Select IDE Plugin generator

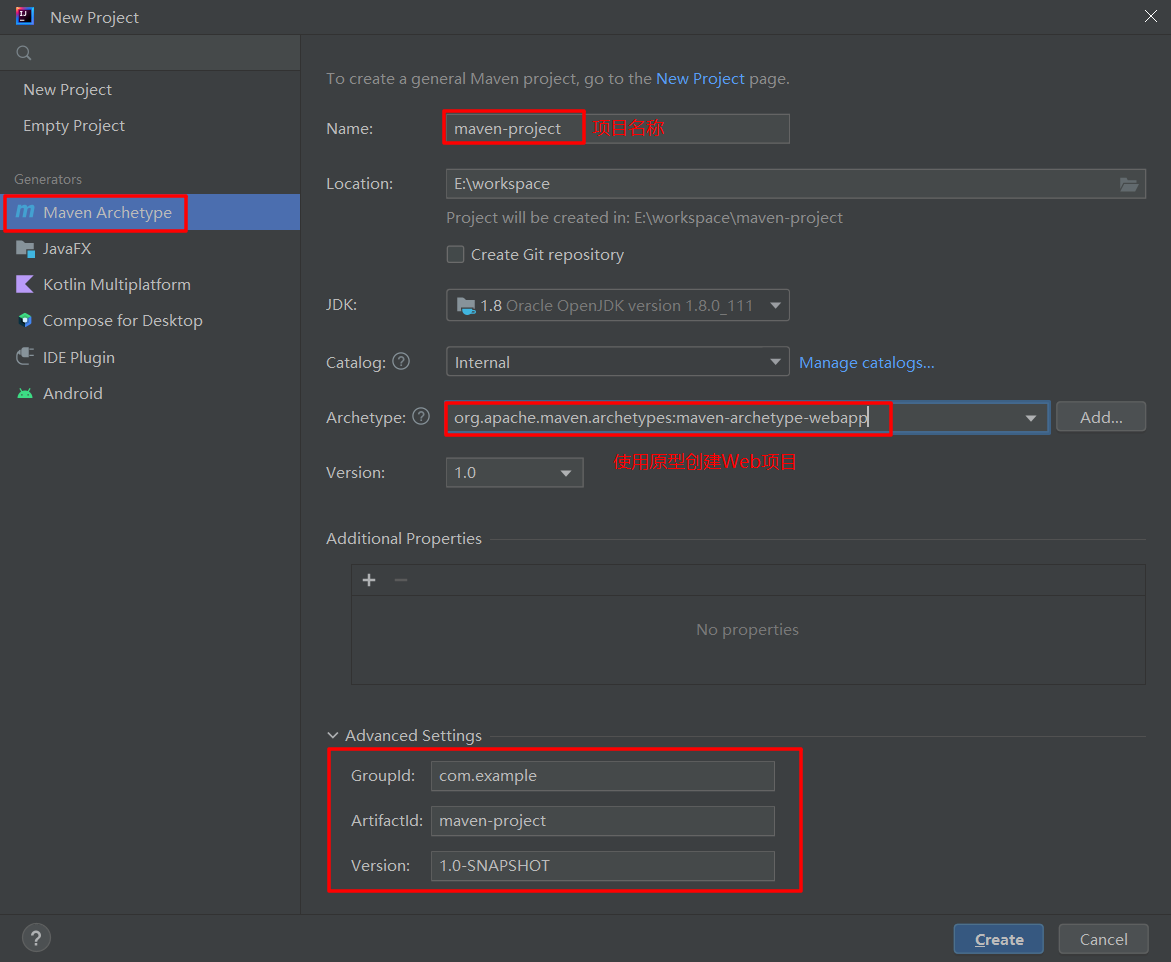coord(150,357)
